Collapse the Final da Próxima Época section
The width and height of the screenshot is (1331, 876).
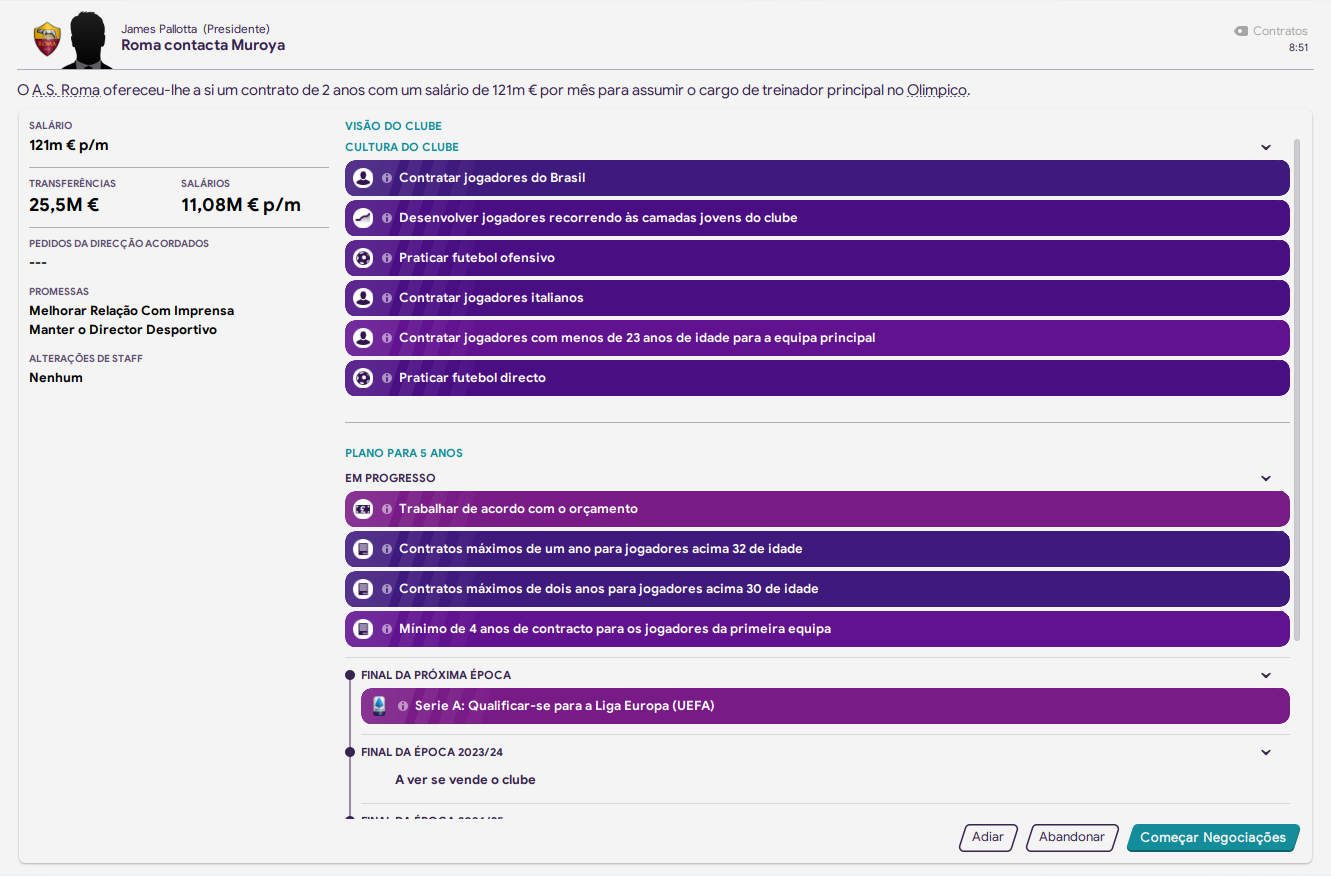pyautogui.click(x=1266, y=675)
